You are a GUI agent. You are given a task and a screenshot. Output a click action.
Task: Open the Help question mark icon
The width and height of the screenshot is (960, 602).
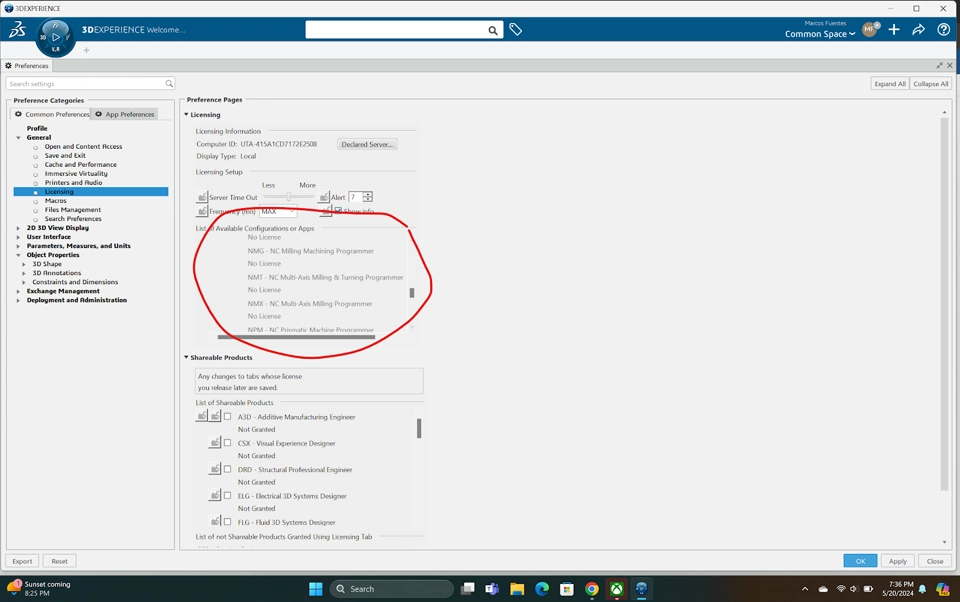(943, 29)
